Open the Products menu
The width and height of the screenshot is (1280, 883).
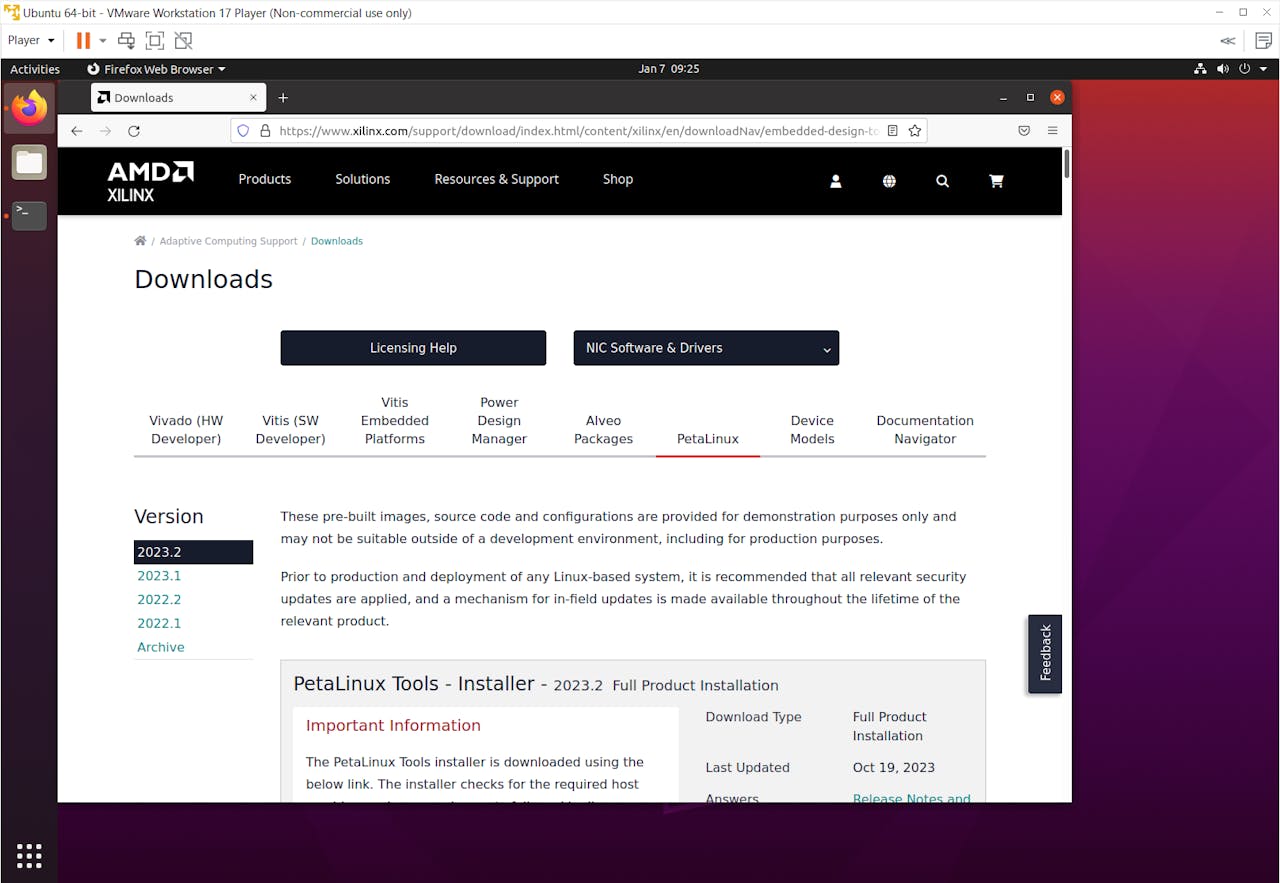265,179
